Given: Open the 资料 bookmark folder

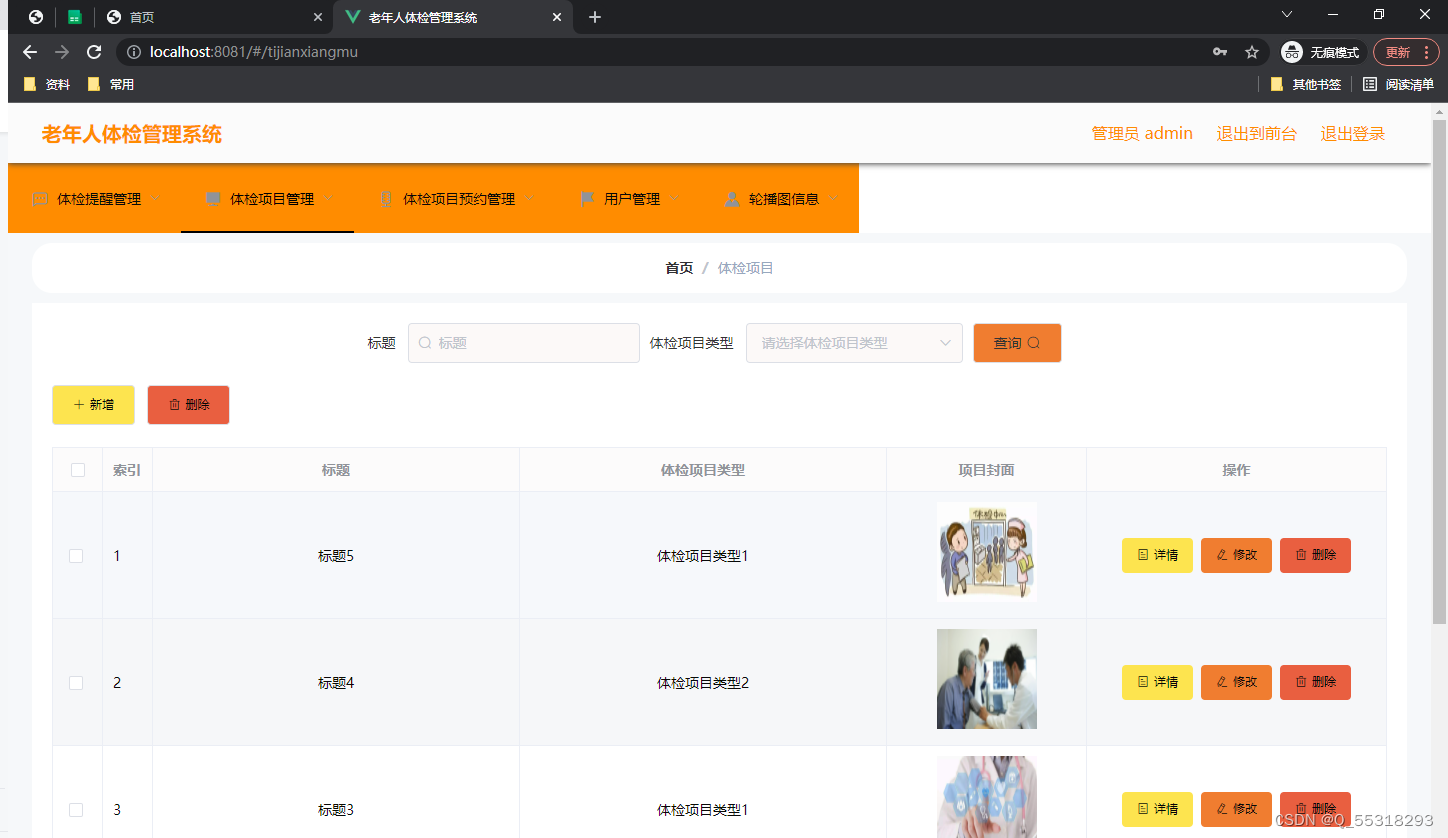Looking at the screenshot, I should pos(47,85).
